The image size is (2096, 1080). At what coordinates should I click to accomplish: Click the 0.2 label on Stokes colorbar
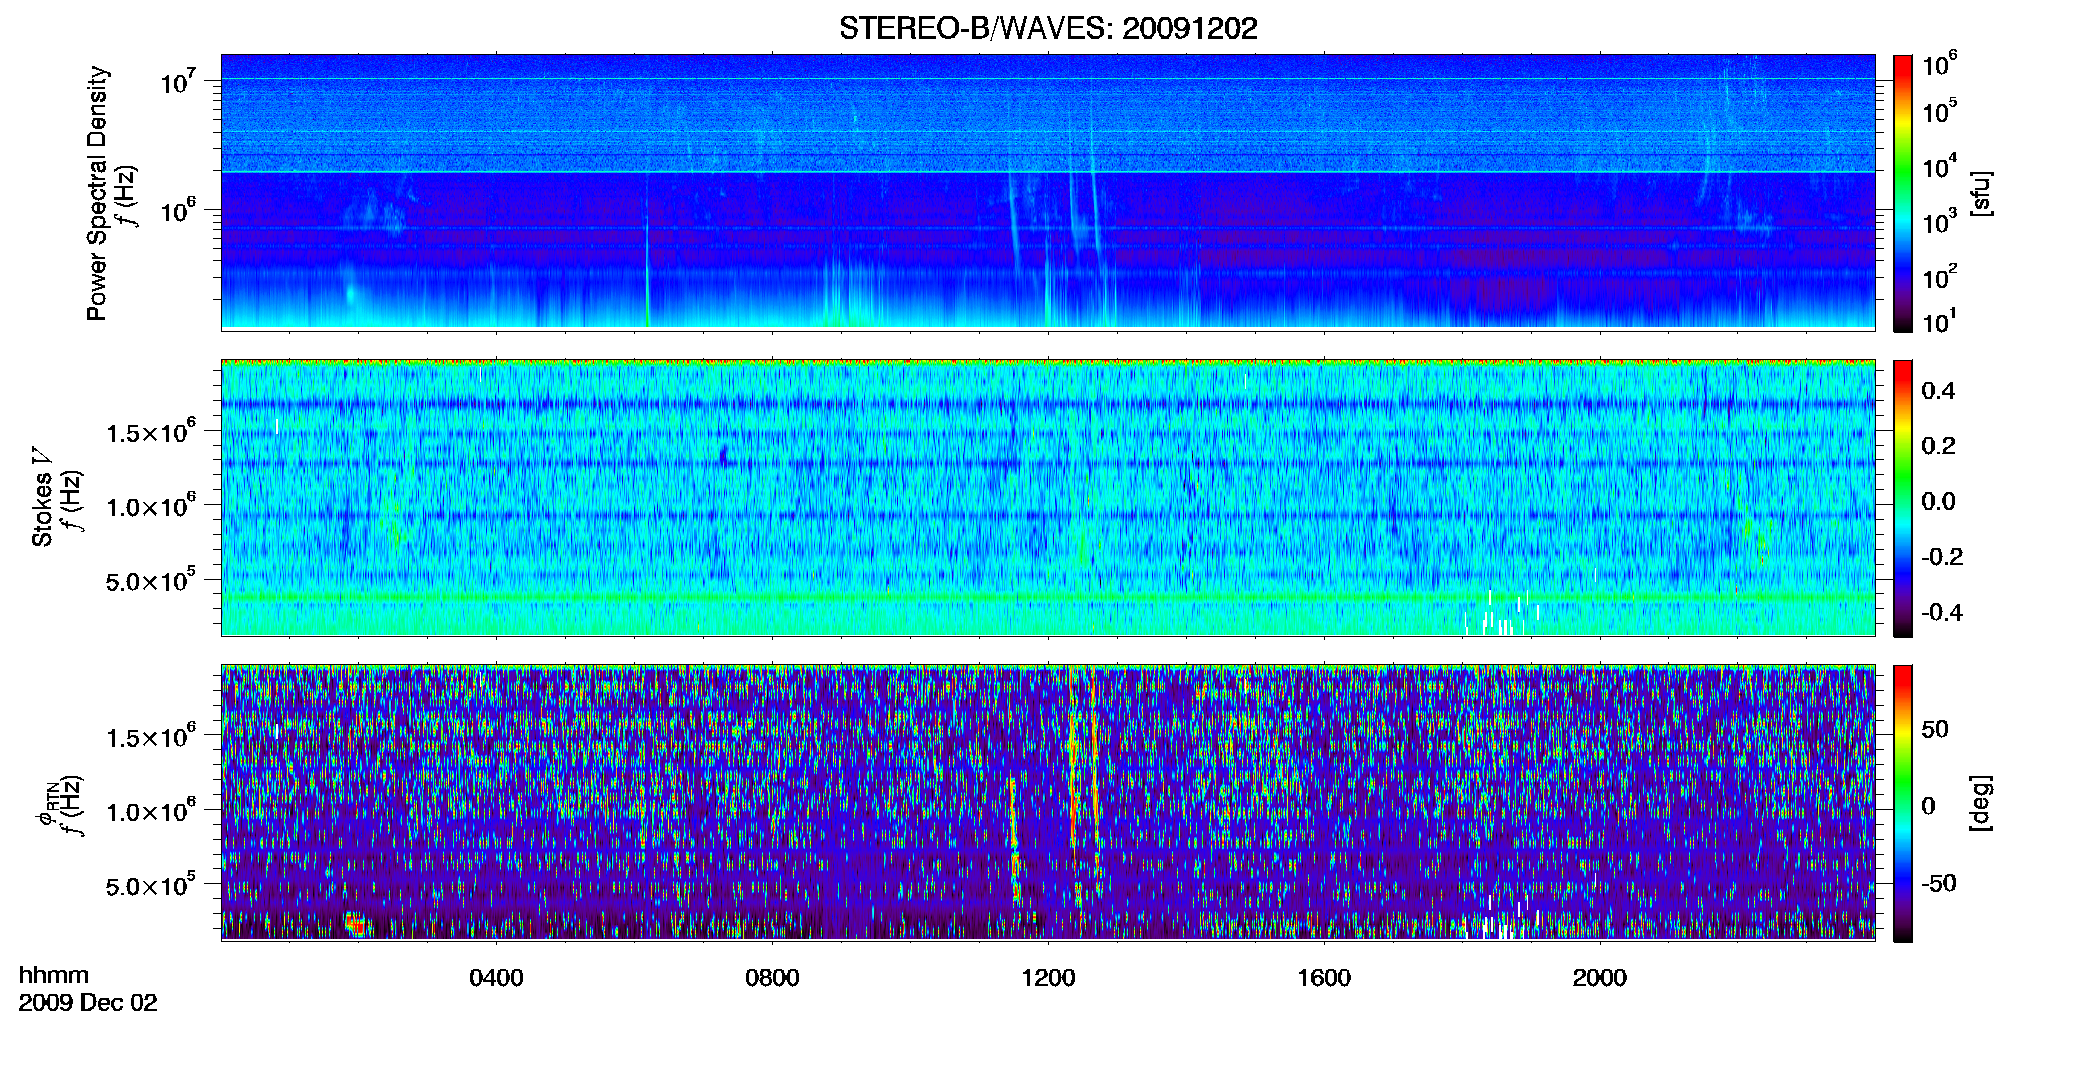[1938, 446]
